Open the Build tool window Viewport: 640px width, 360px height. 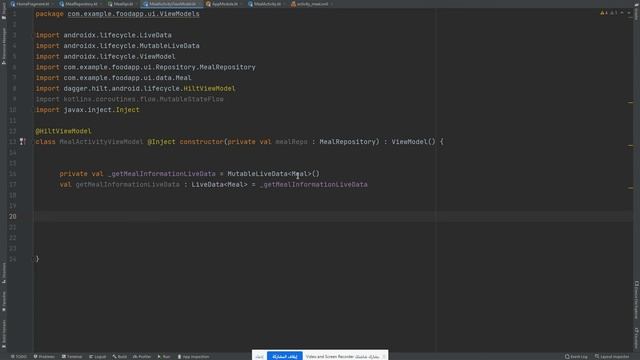tap(120, 357)
